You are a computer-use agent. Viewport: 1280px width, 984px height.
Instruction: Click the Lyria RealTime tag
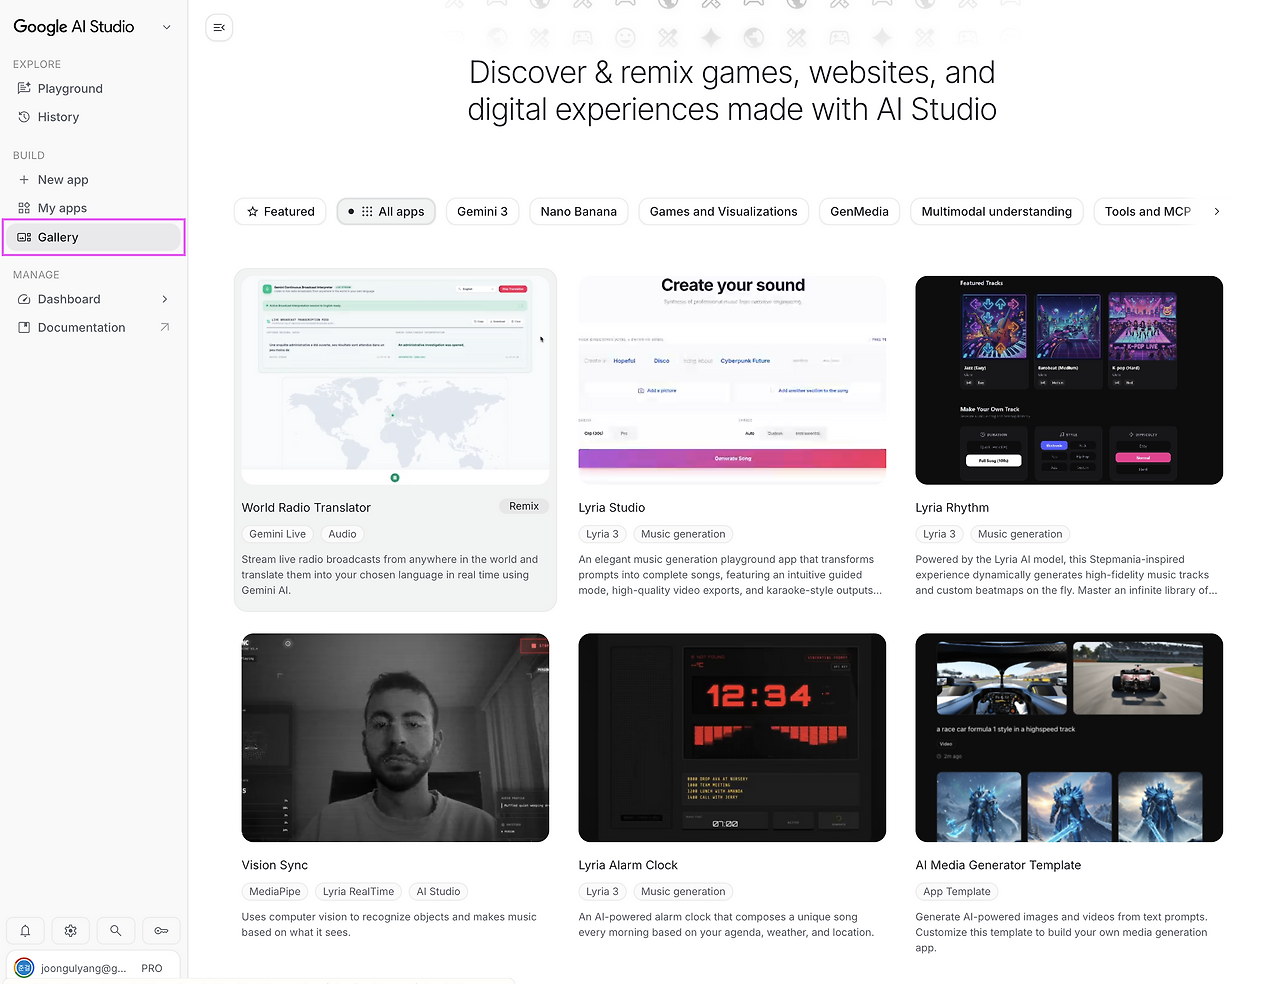click(x=358, y=892)
